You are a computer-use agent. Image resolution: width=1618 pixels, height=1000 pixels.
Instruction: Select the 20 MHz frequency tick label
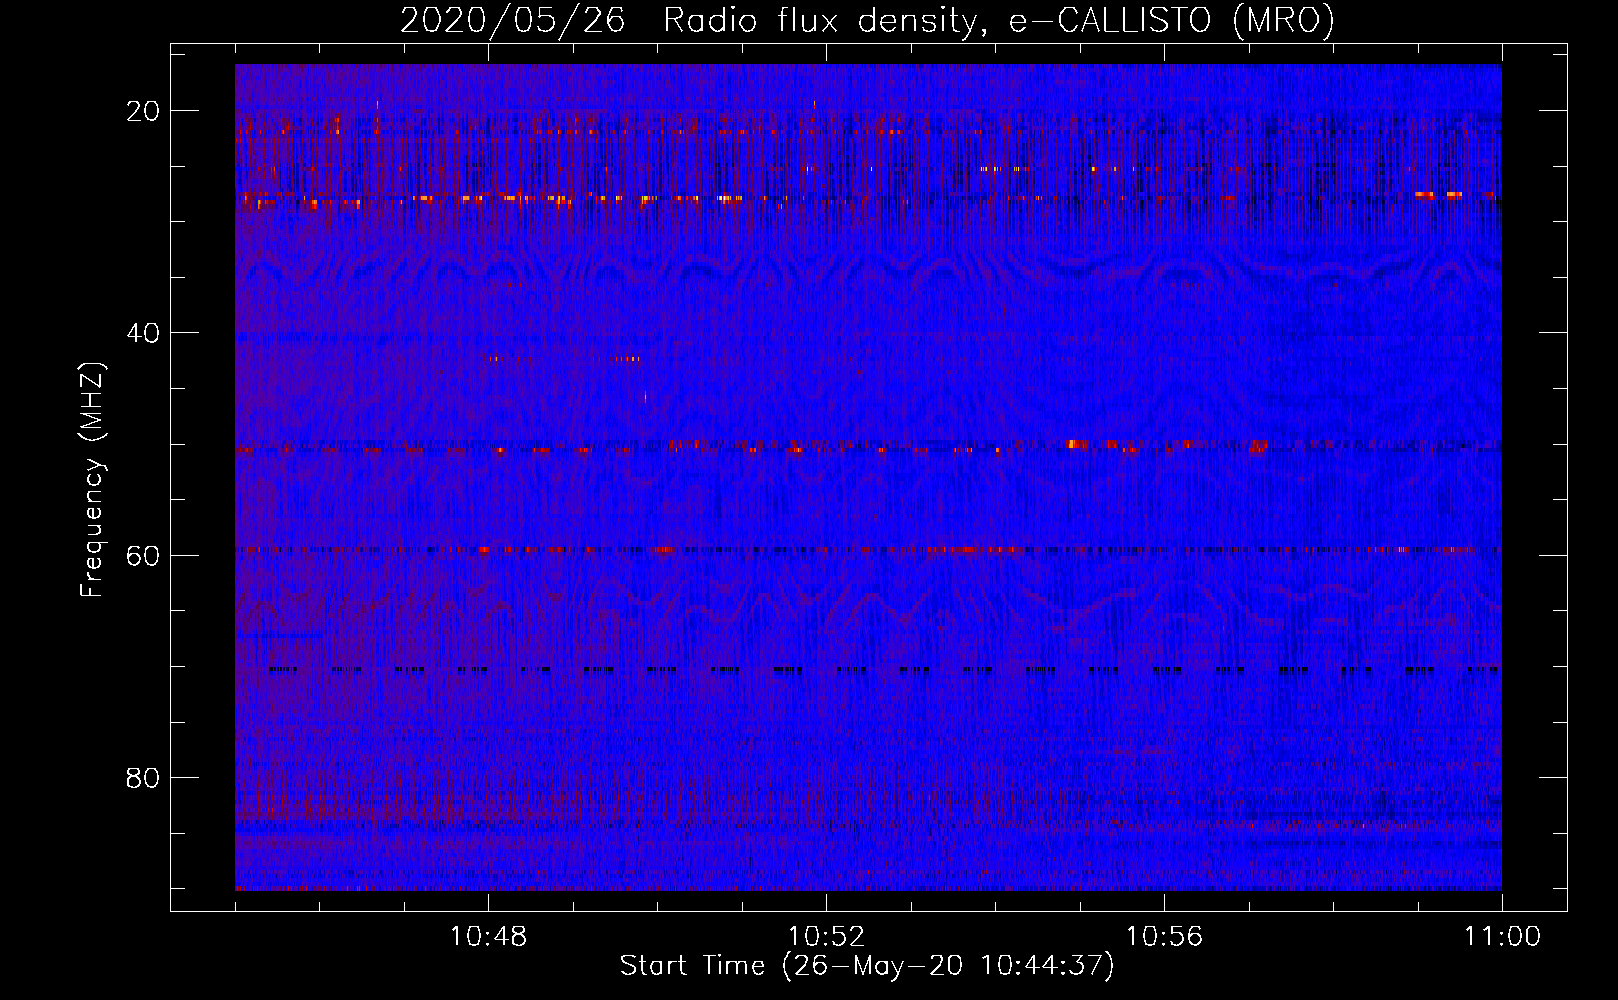tap(144, 111)
